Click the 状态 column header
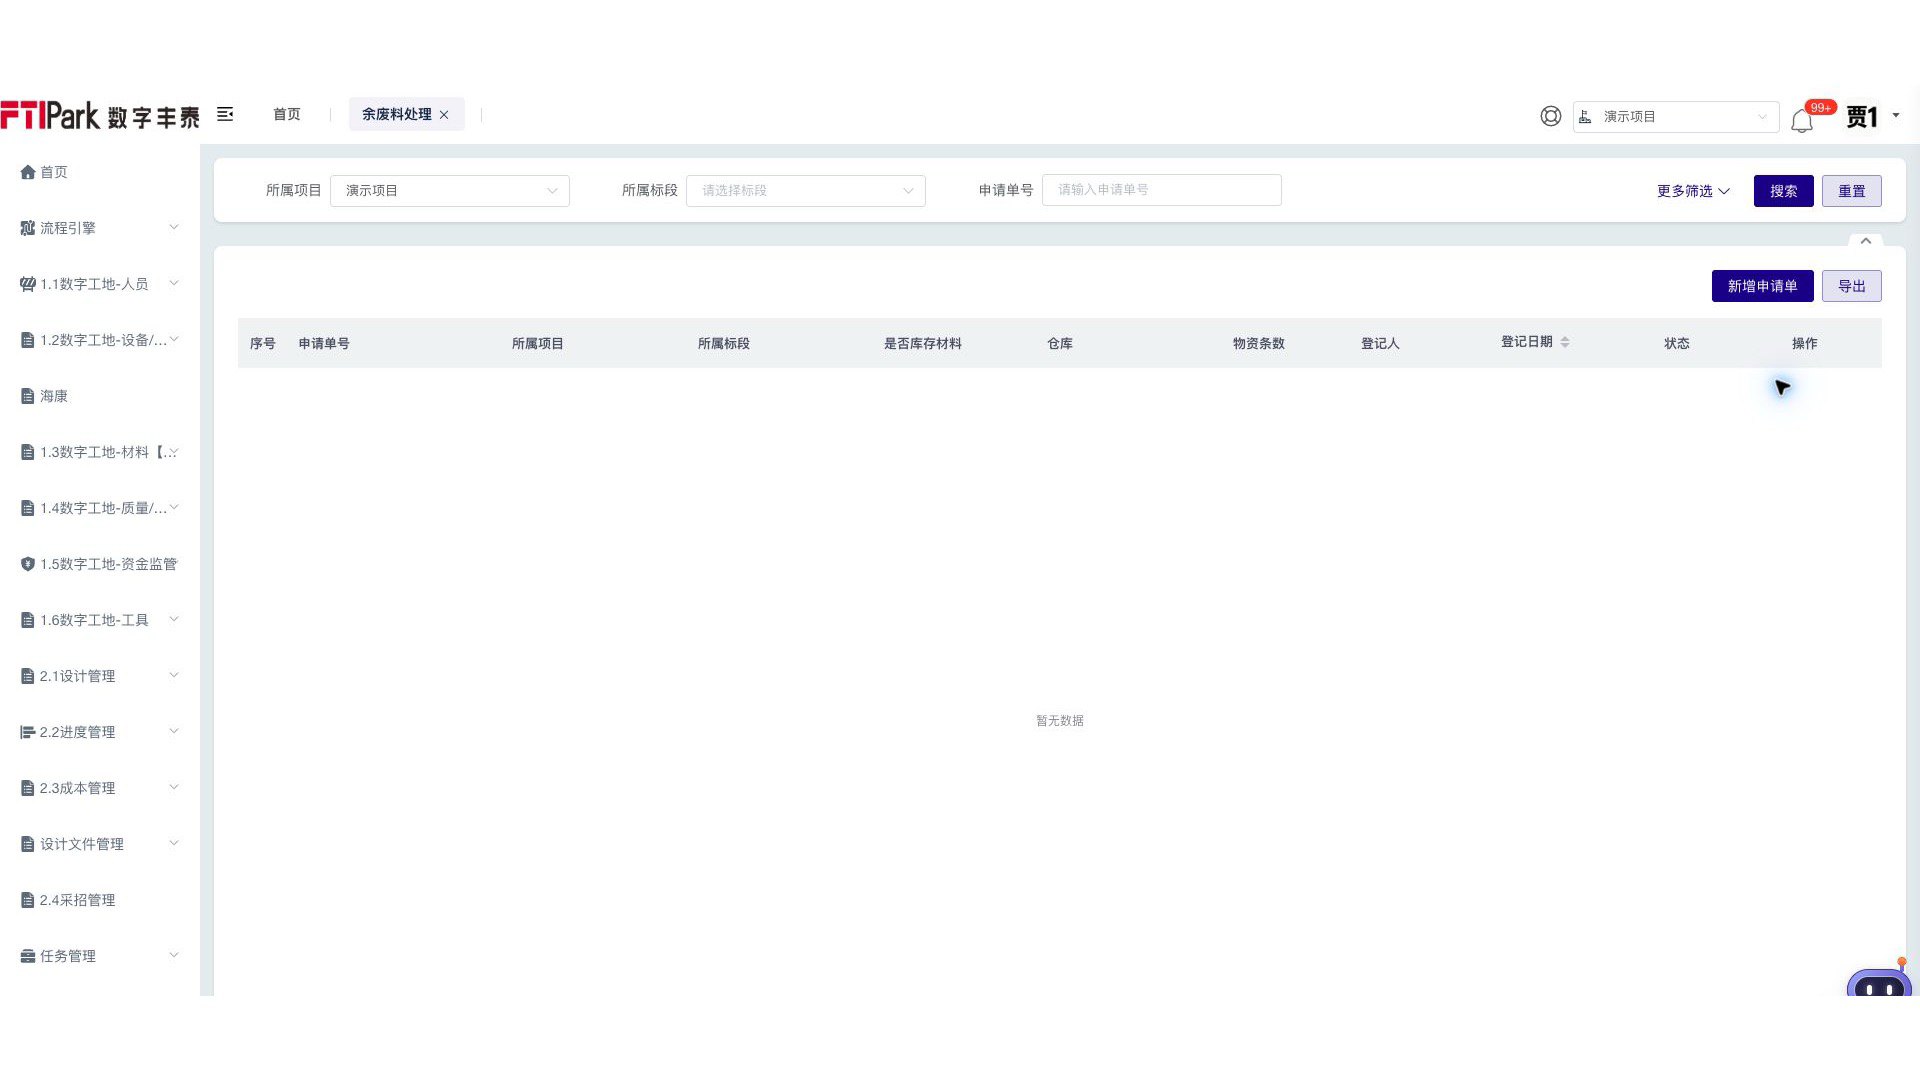This screenshot has width=1920, height=1080. (1677, 343)
